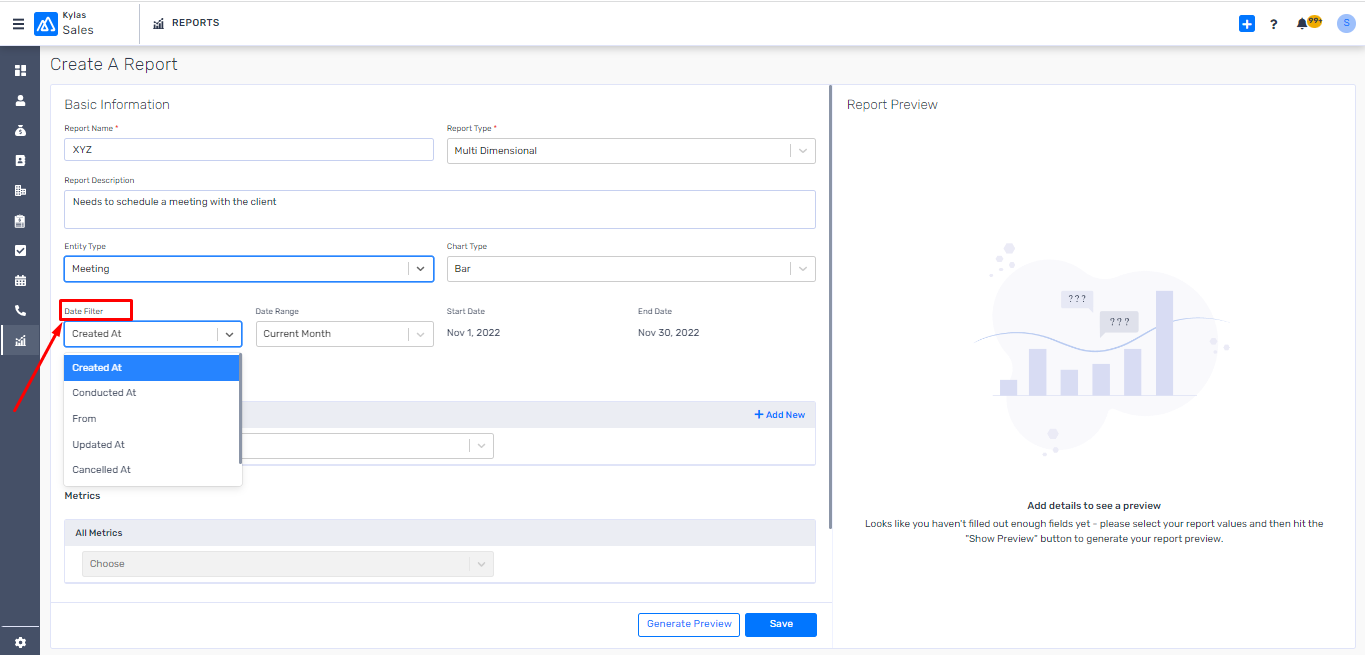Click the Report Name input field

249,150
